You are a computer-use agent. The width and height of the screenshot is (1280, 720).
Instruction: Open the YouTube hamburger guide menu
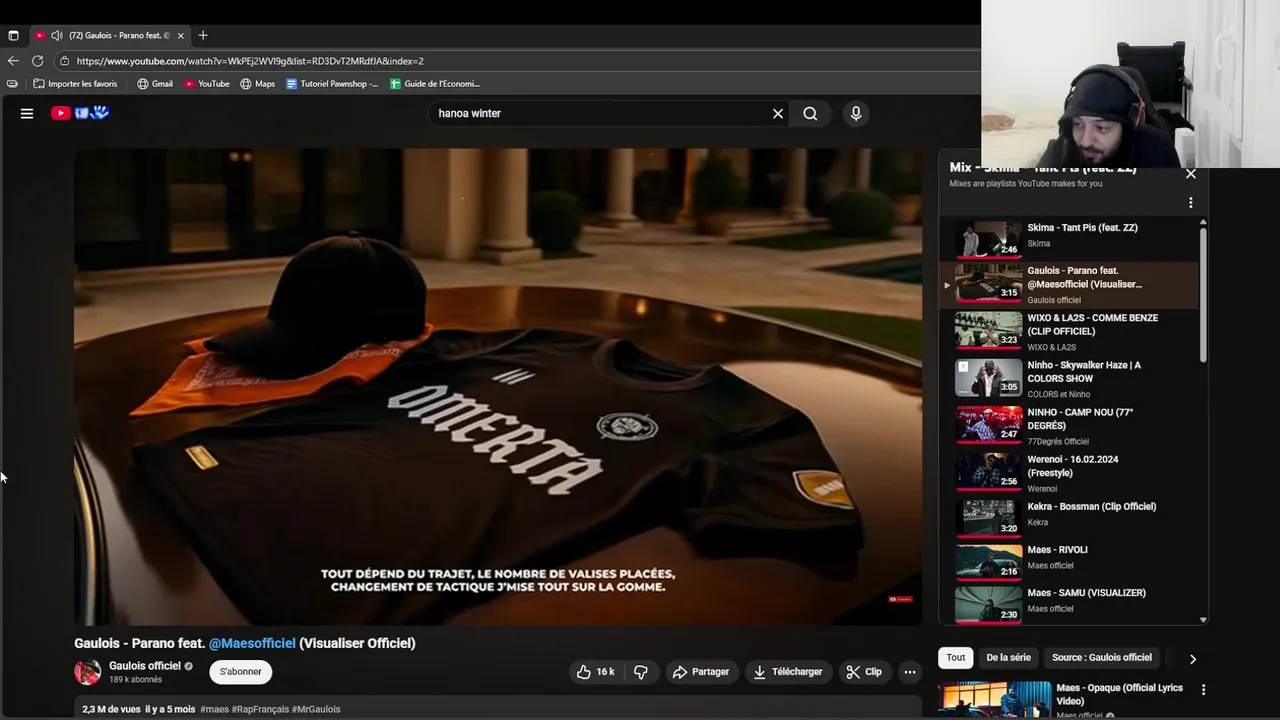tap(27, 113)
